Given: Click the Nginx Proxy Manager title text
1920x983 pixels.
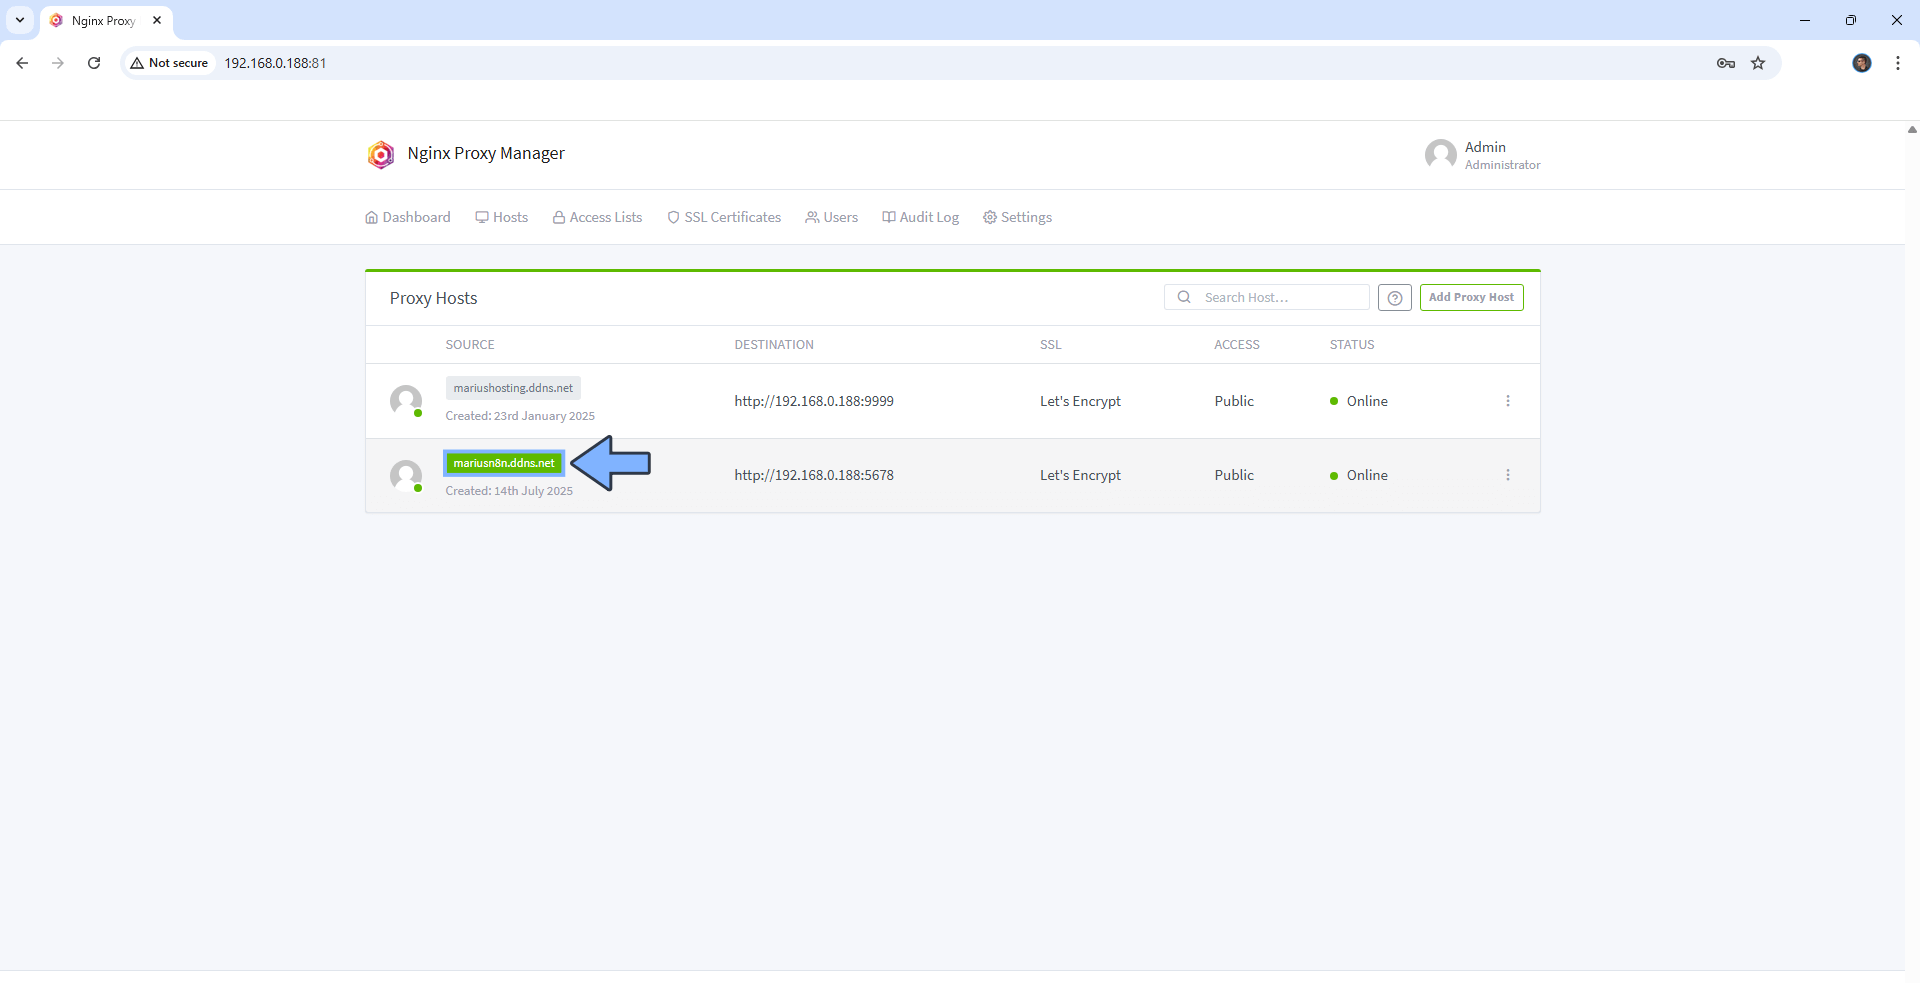Looking at the screenshot, I should 486,154.
